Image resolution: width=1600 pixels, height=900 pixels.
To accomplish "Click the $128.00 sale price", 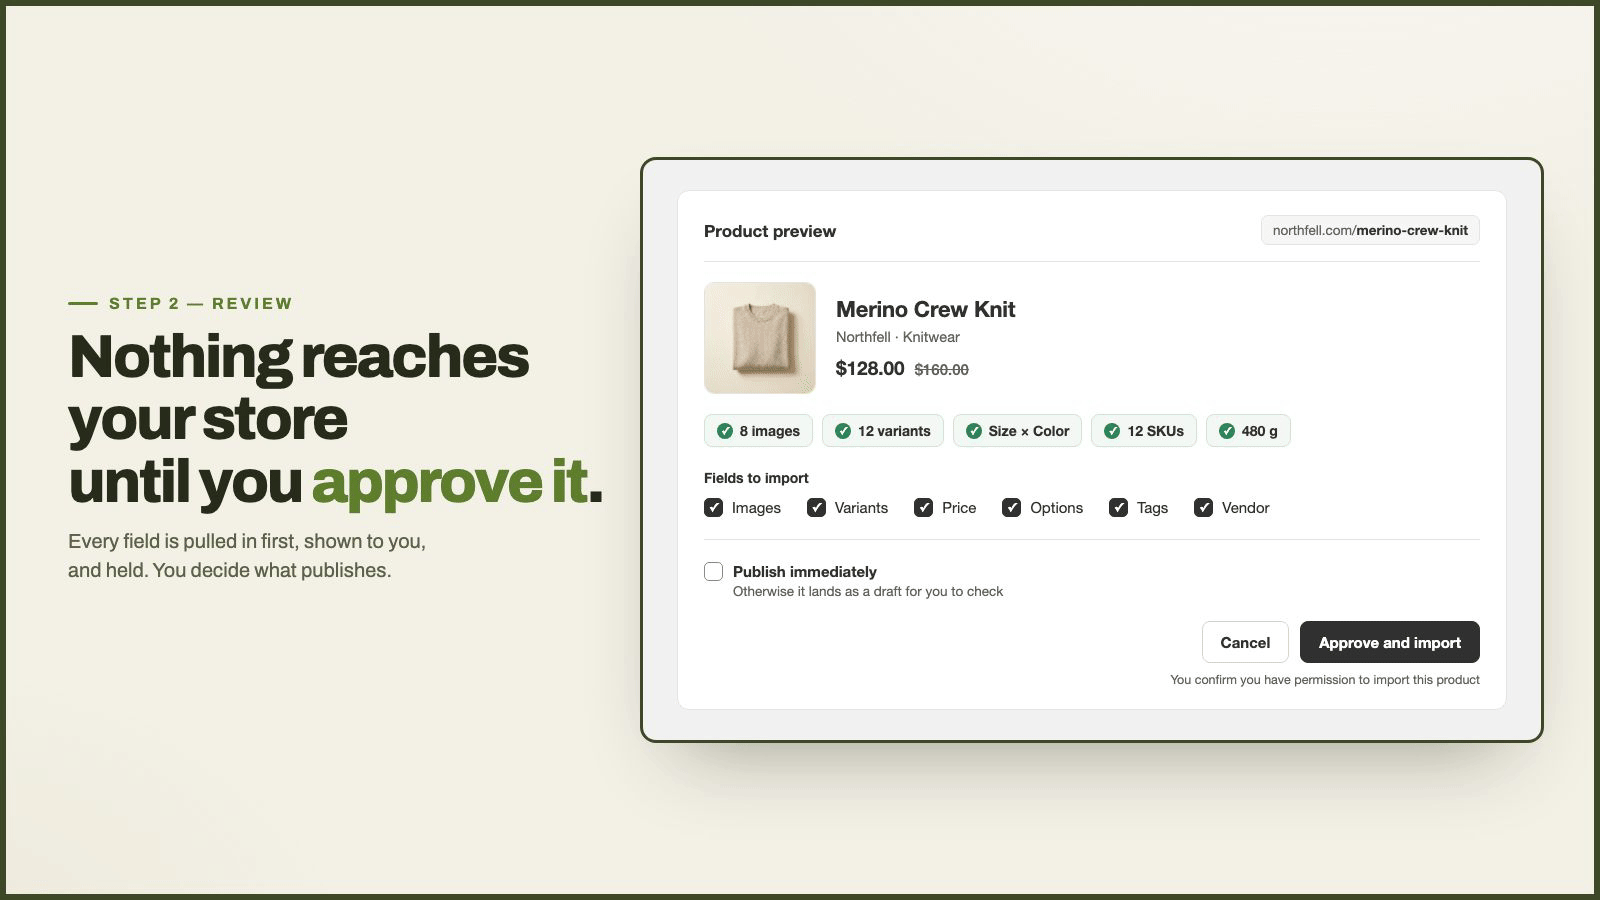I will pyautogui.click(x=870, y=369).
